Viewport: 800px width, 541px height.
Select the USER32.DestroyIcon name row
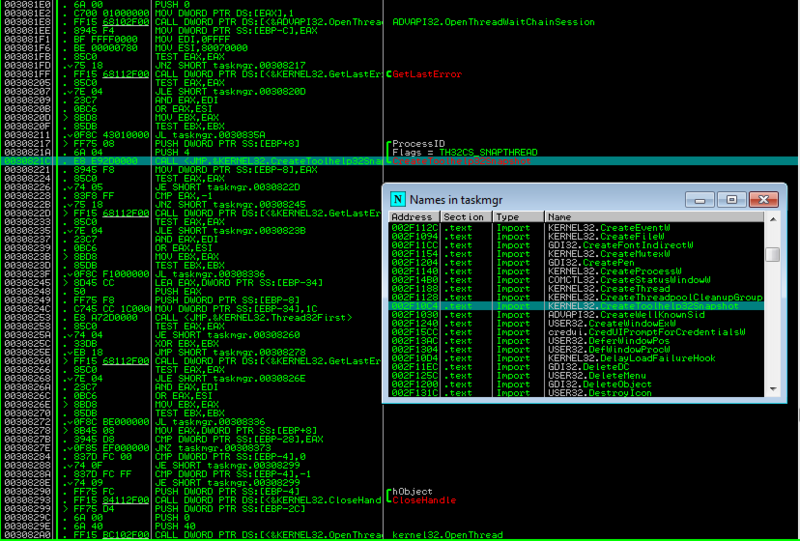576,392
